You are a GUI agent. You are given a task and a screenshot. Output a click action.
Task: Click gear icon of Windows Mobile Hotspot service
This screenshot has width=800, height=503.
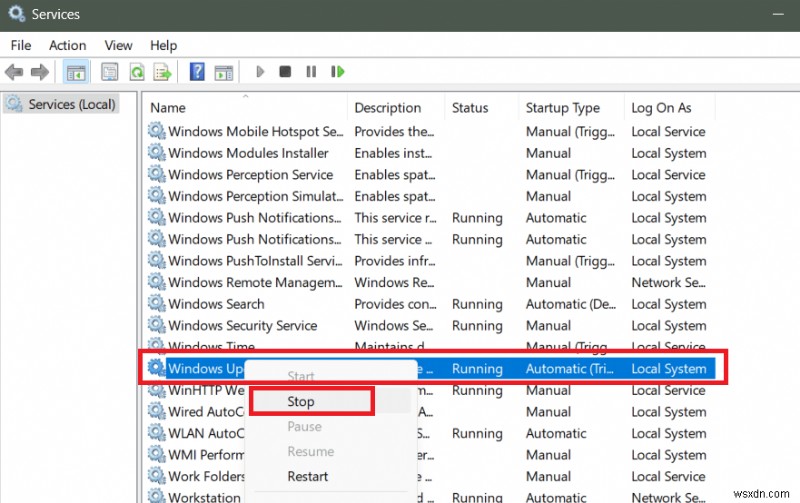click(x=157, y=131)
